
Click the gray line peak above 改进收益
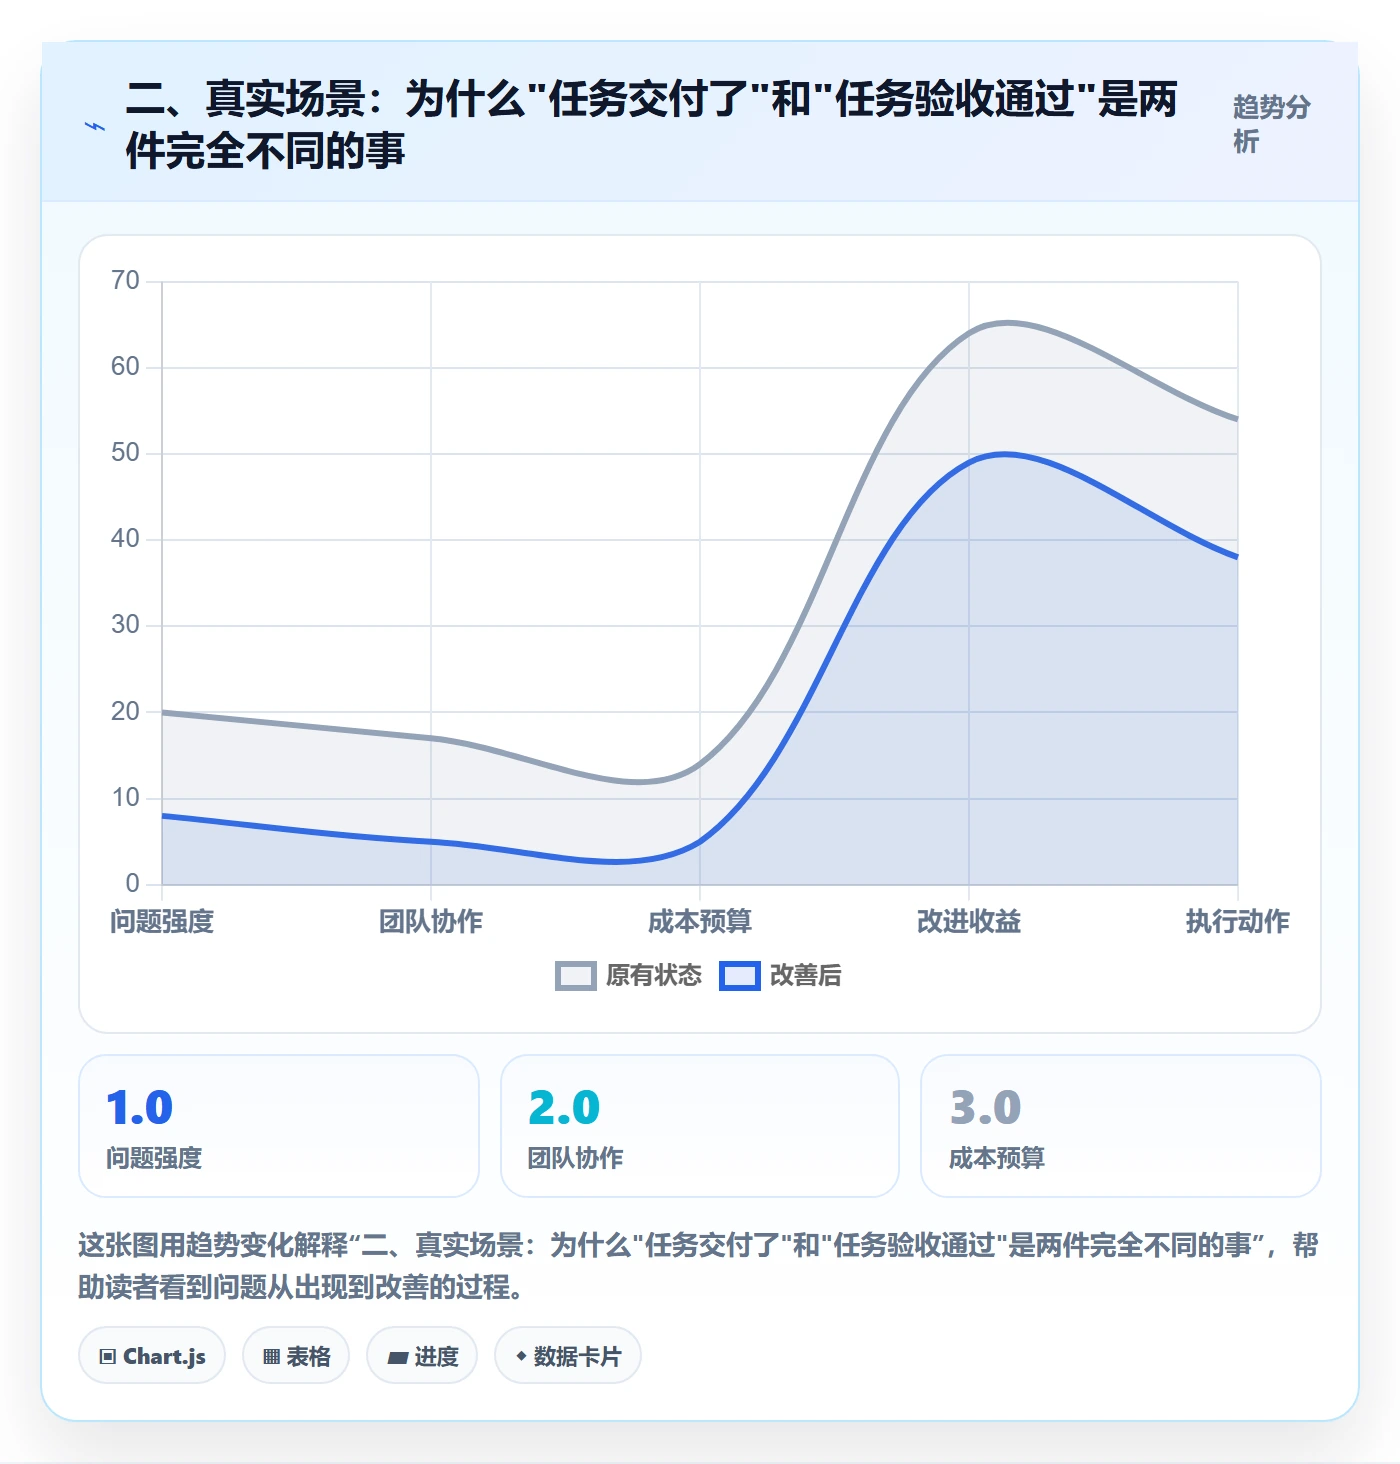tap(1006, 322)
